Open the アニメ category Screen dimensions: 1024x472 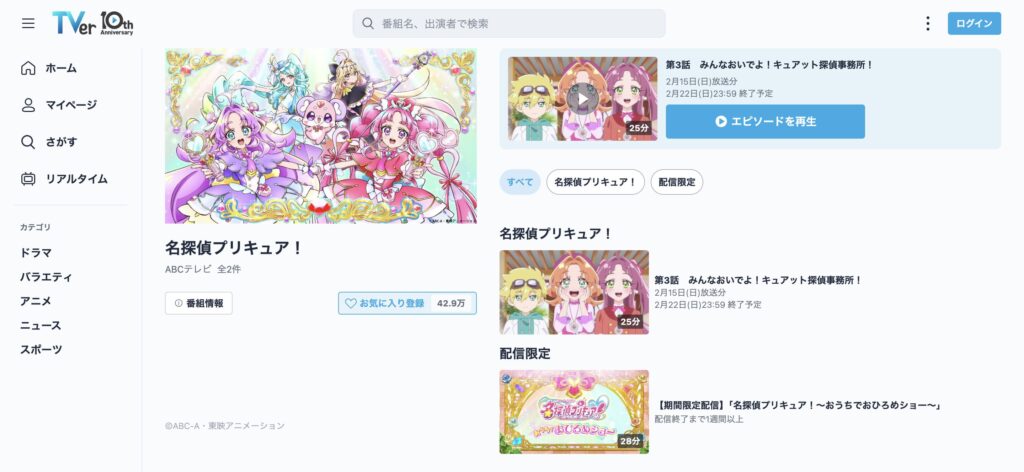[35, 301]
